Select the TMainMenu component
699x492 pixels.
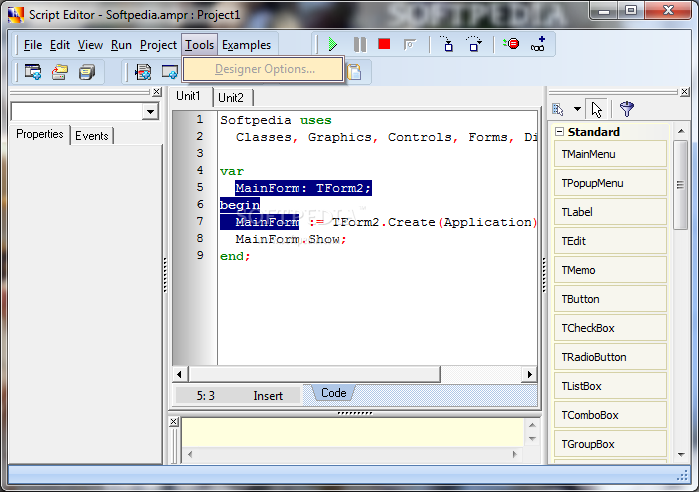click(x=610, y=154)
